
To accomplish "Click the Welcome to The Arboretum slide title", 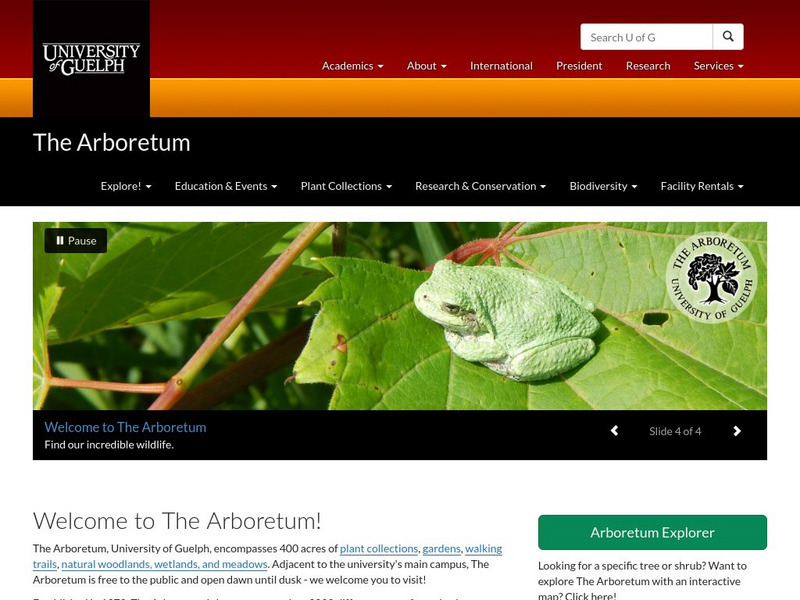I will (126, 427).
